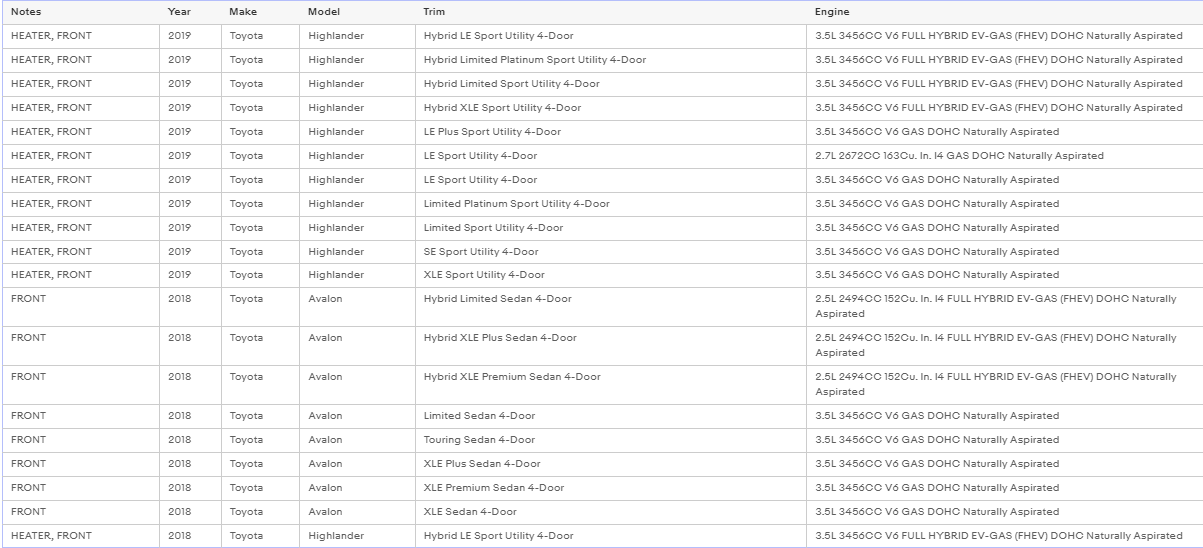This screenshot has width=1203, height=548.
Task: Click Avalon in the Touring Sedan row
Action: click(325, 440)
